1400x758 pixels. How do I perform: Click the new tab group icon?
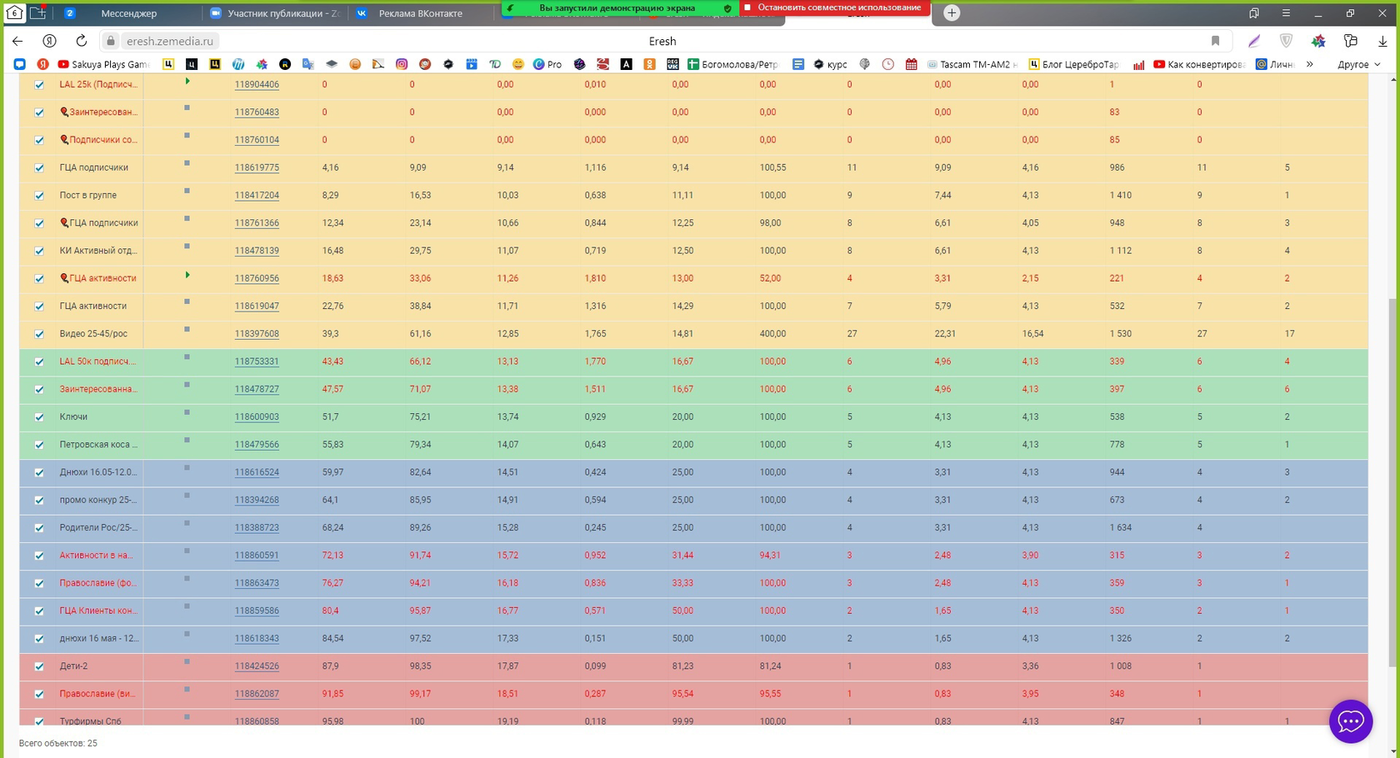[38, 13]
